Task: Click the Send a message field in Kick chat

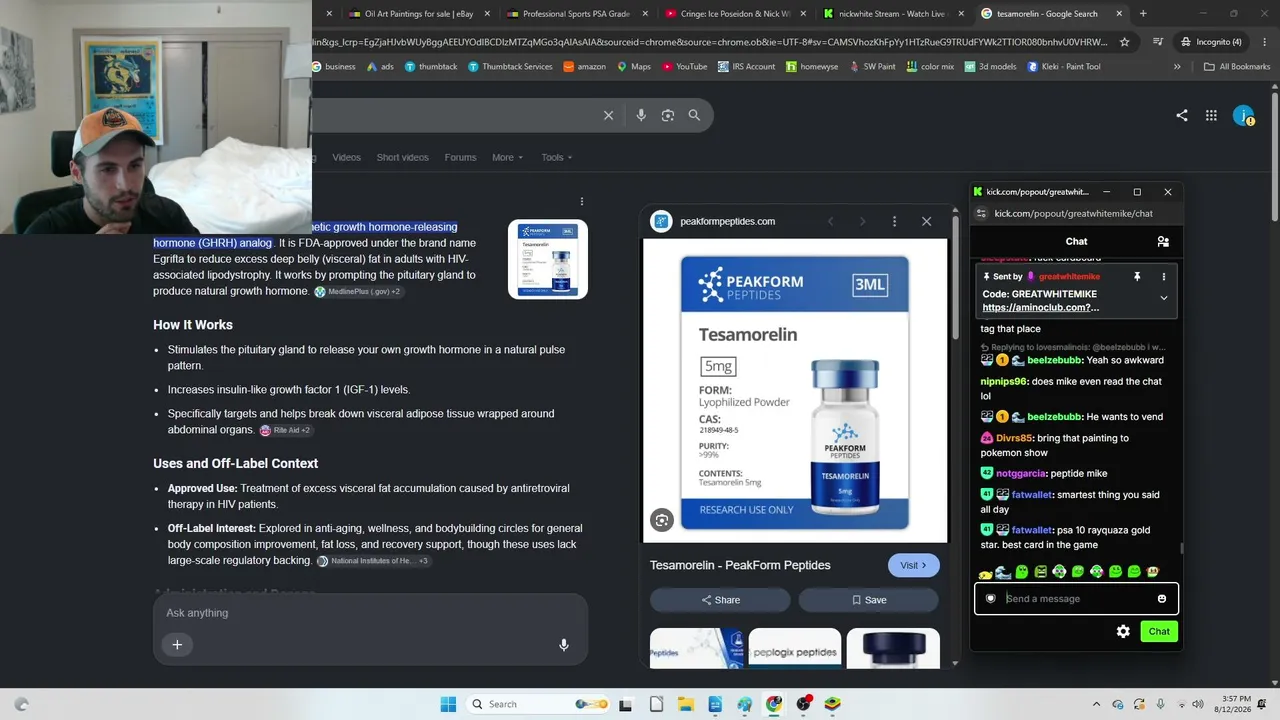Action: [1076, 599]
